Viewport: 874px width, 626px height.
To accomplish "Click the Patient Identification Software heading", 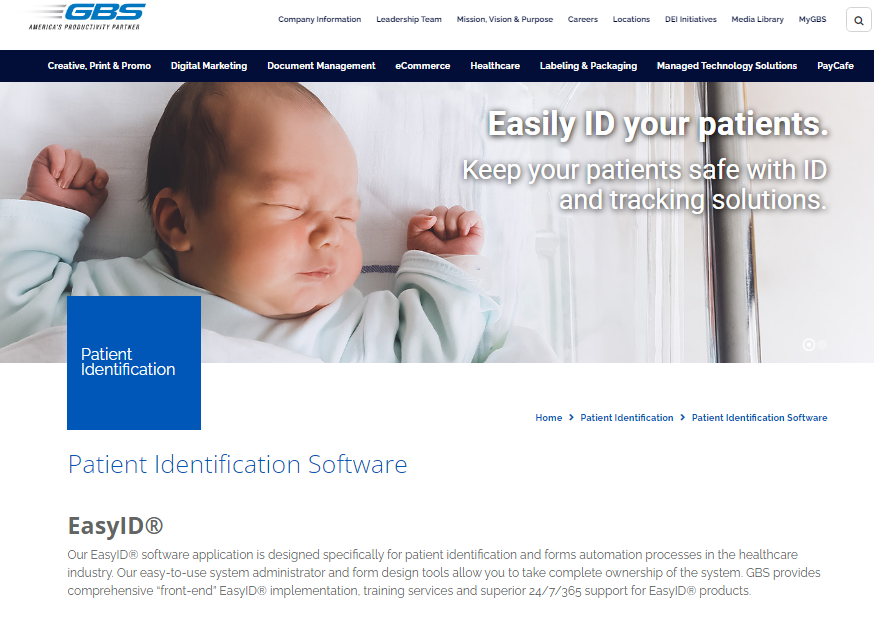I will coord(237,465).
